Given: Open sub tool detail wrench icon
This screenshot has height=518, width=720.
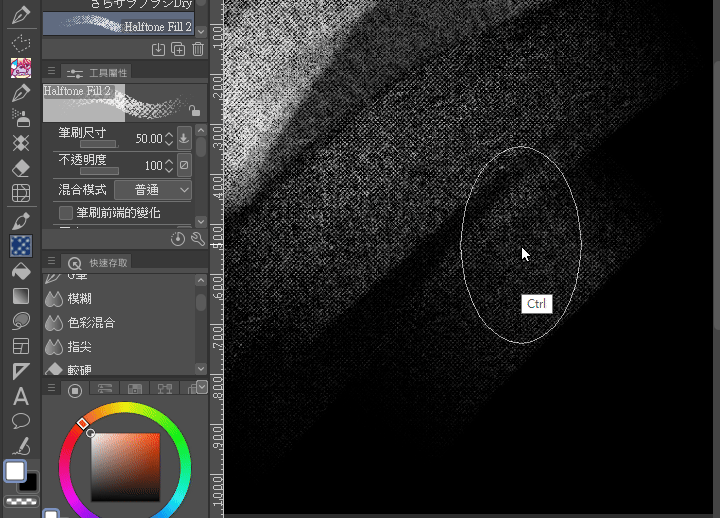Looking at the screenshot, I should (198, 239).
